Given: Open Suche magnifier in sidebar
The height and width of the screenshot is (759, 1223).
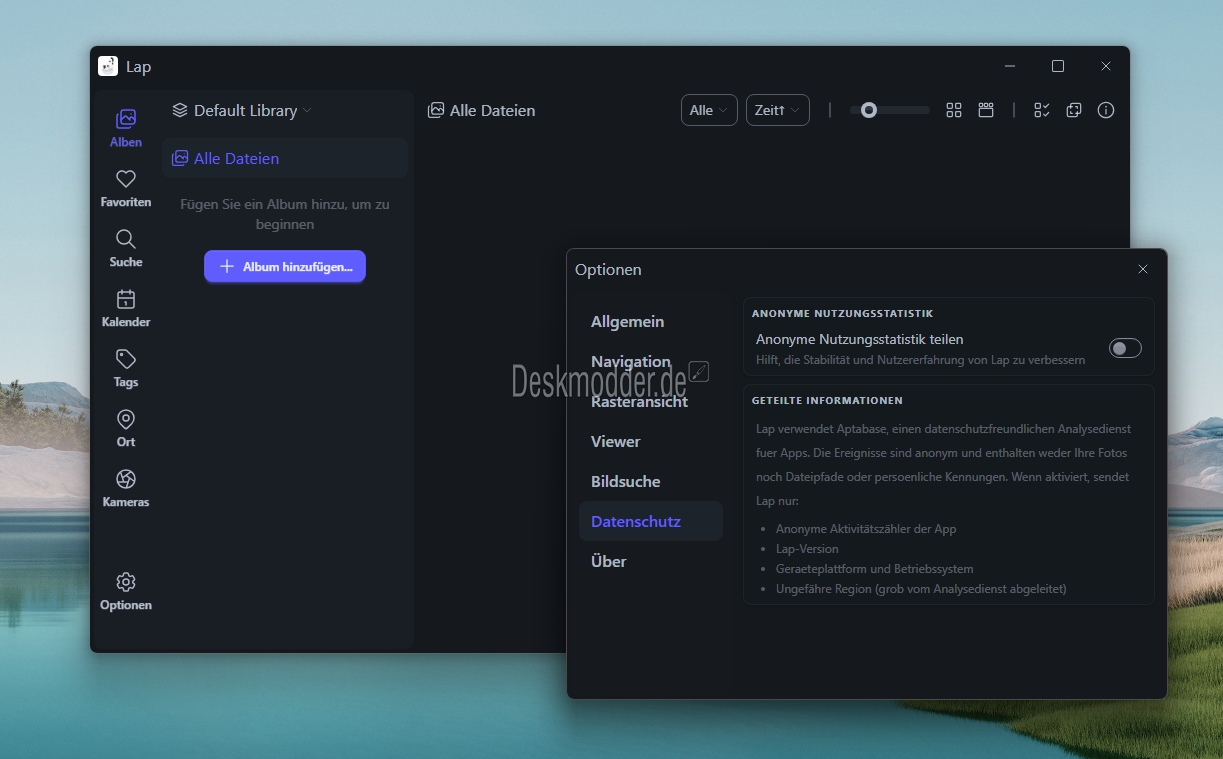Looking at the screenshot, I should 126,247.
